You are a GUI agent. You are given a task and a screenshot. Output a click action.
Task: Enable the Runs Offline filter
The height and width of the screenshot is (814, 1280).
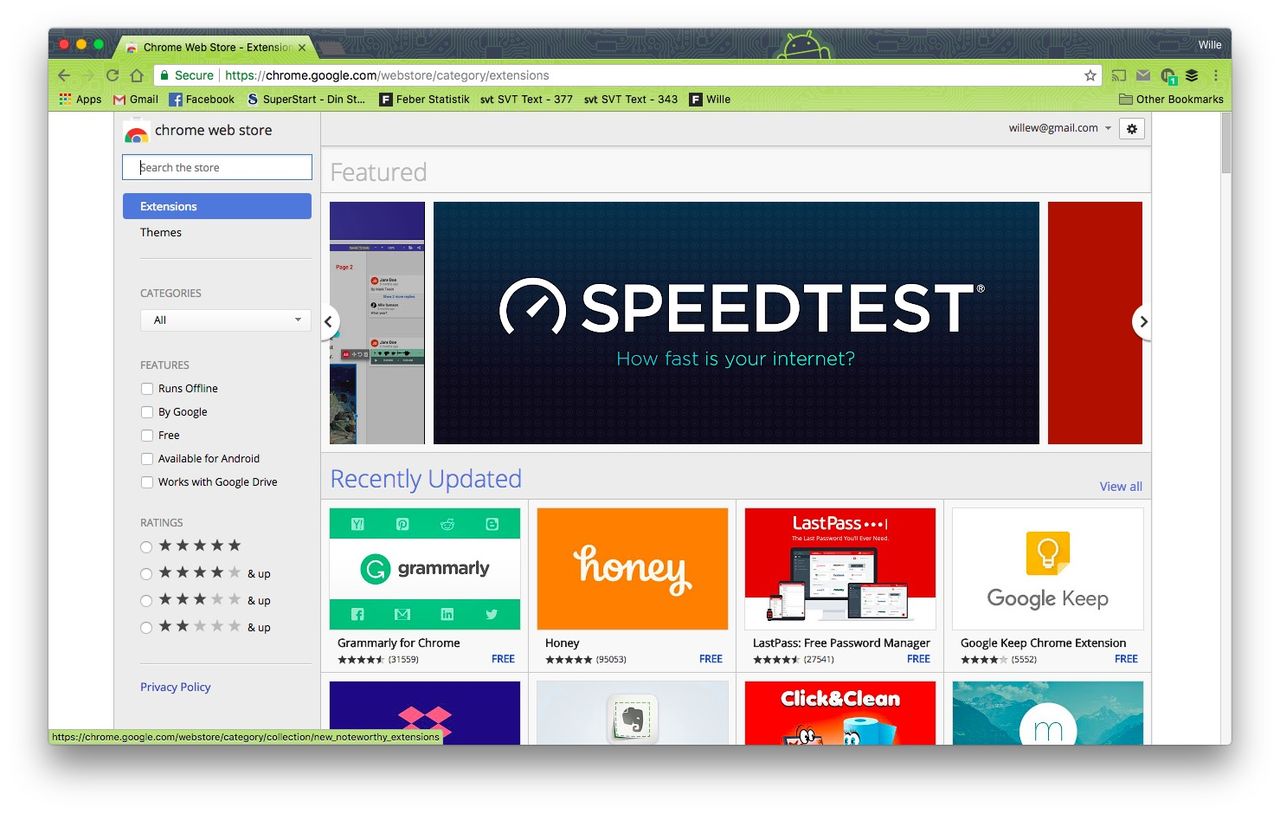[147, 388]
